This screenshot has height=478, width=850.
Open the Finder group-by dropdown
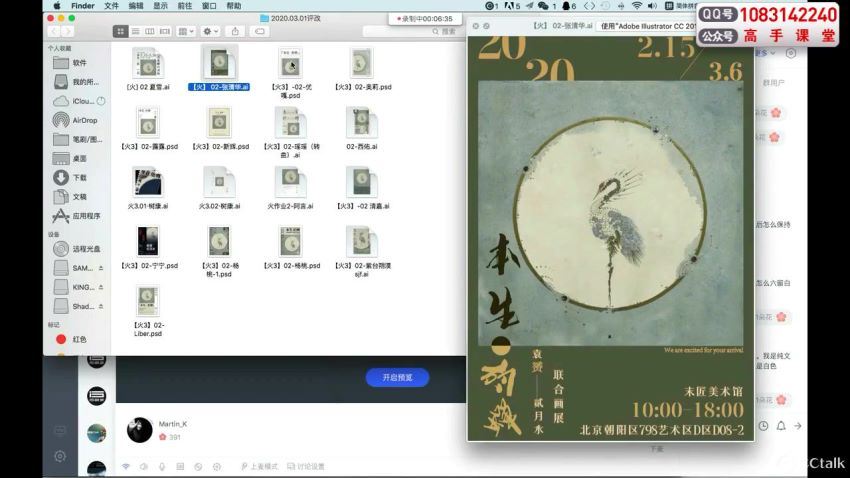point(186,31)
